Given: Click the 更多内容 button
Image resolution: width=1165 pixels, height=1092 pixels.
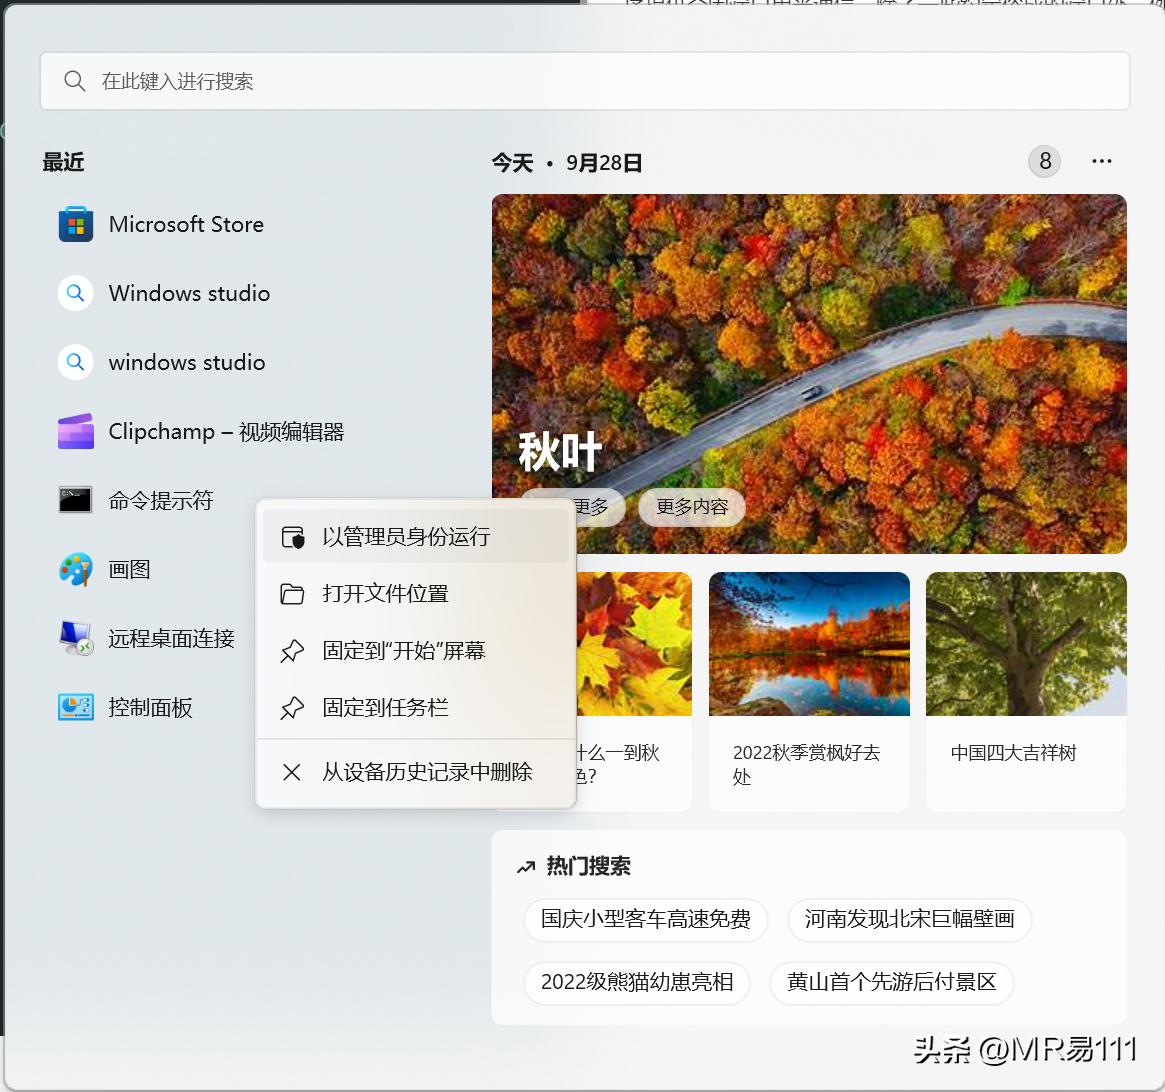Looking at the screenshot, I should (691, 507).
